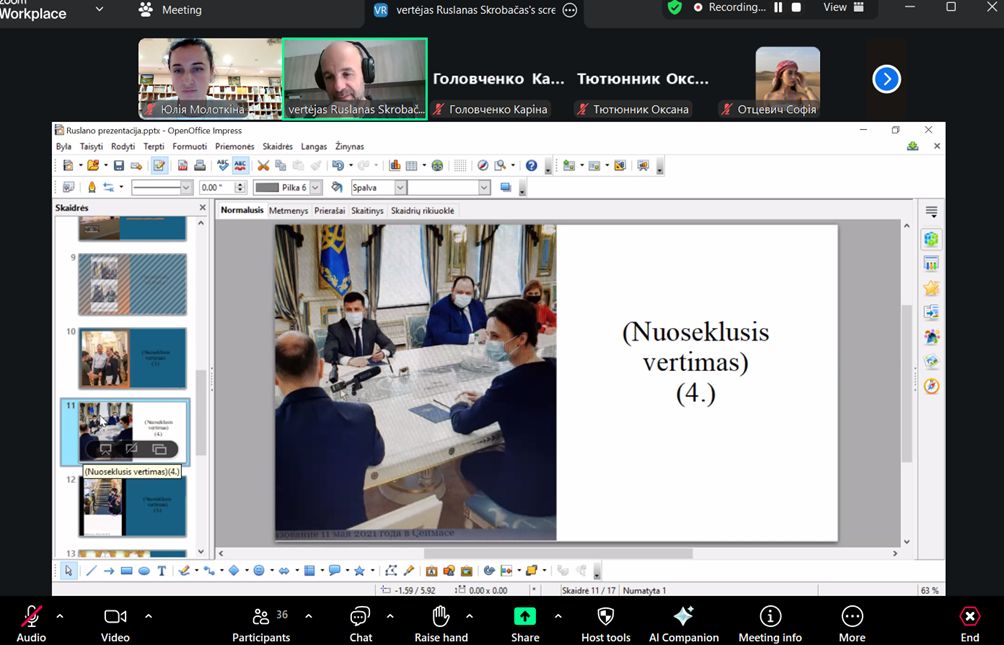Screen dimensions: 1004x645
Task: Open OpenOffice Help question mark icon
Action: [531, 165]
